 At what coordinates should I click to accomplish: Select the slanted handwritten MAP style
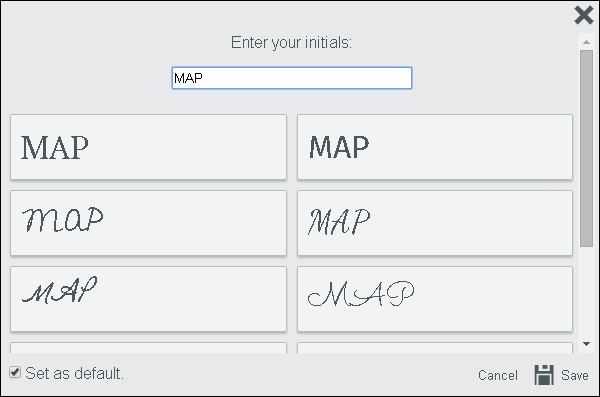[435, 223]
